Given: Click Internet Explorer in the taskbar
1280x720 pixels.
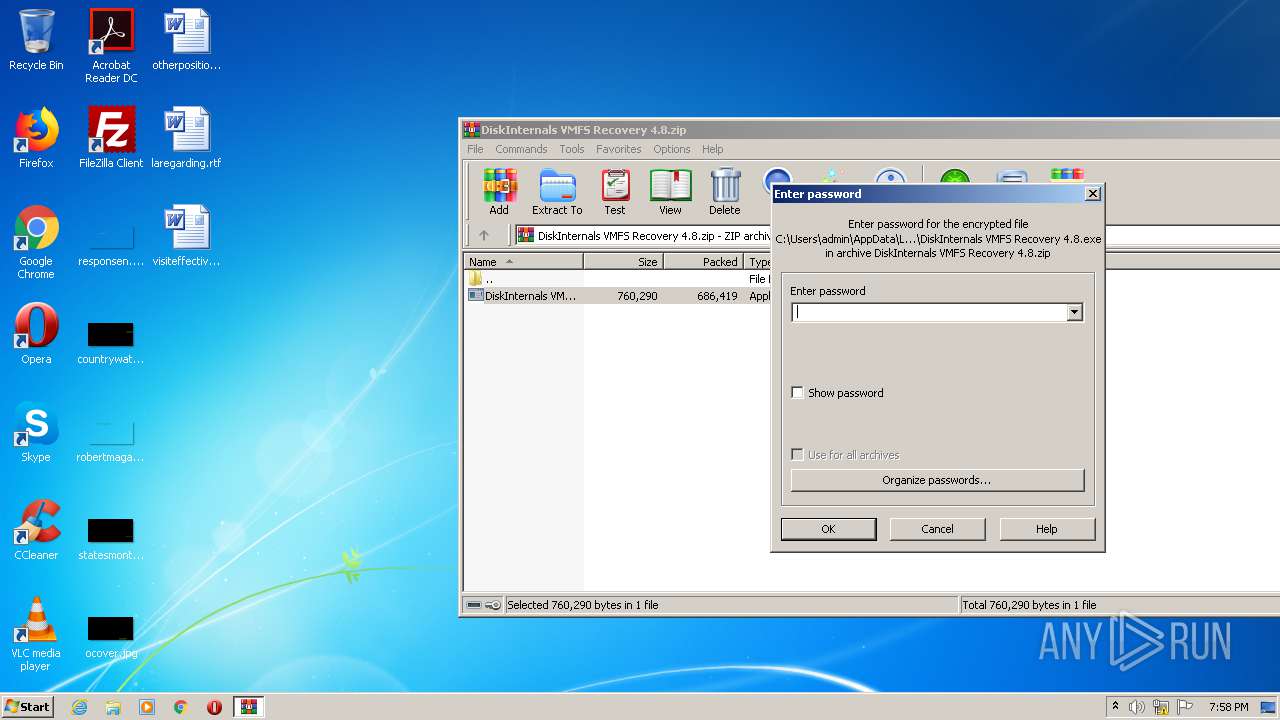Looking at the screenshot, I should tap(79, 707).
